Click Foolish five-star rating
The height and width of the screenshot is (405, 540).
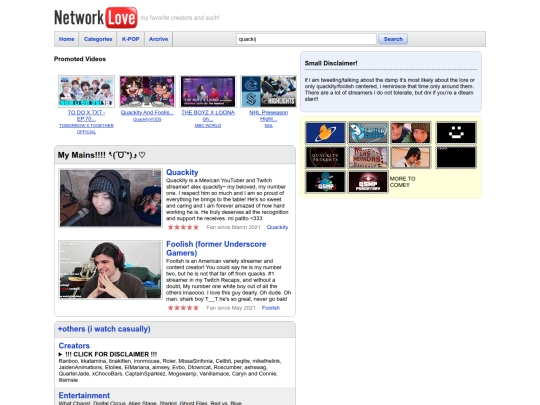click(183, 308)
